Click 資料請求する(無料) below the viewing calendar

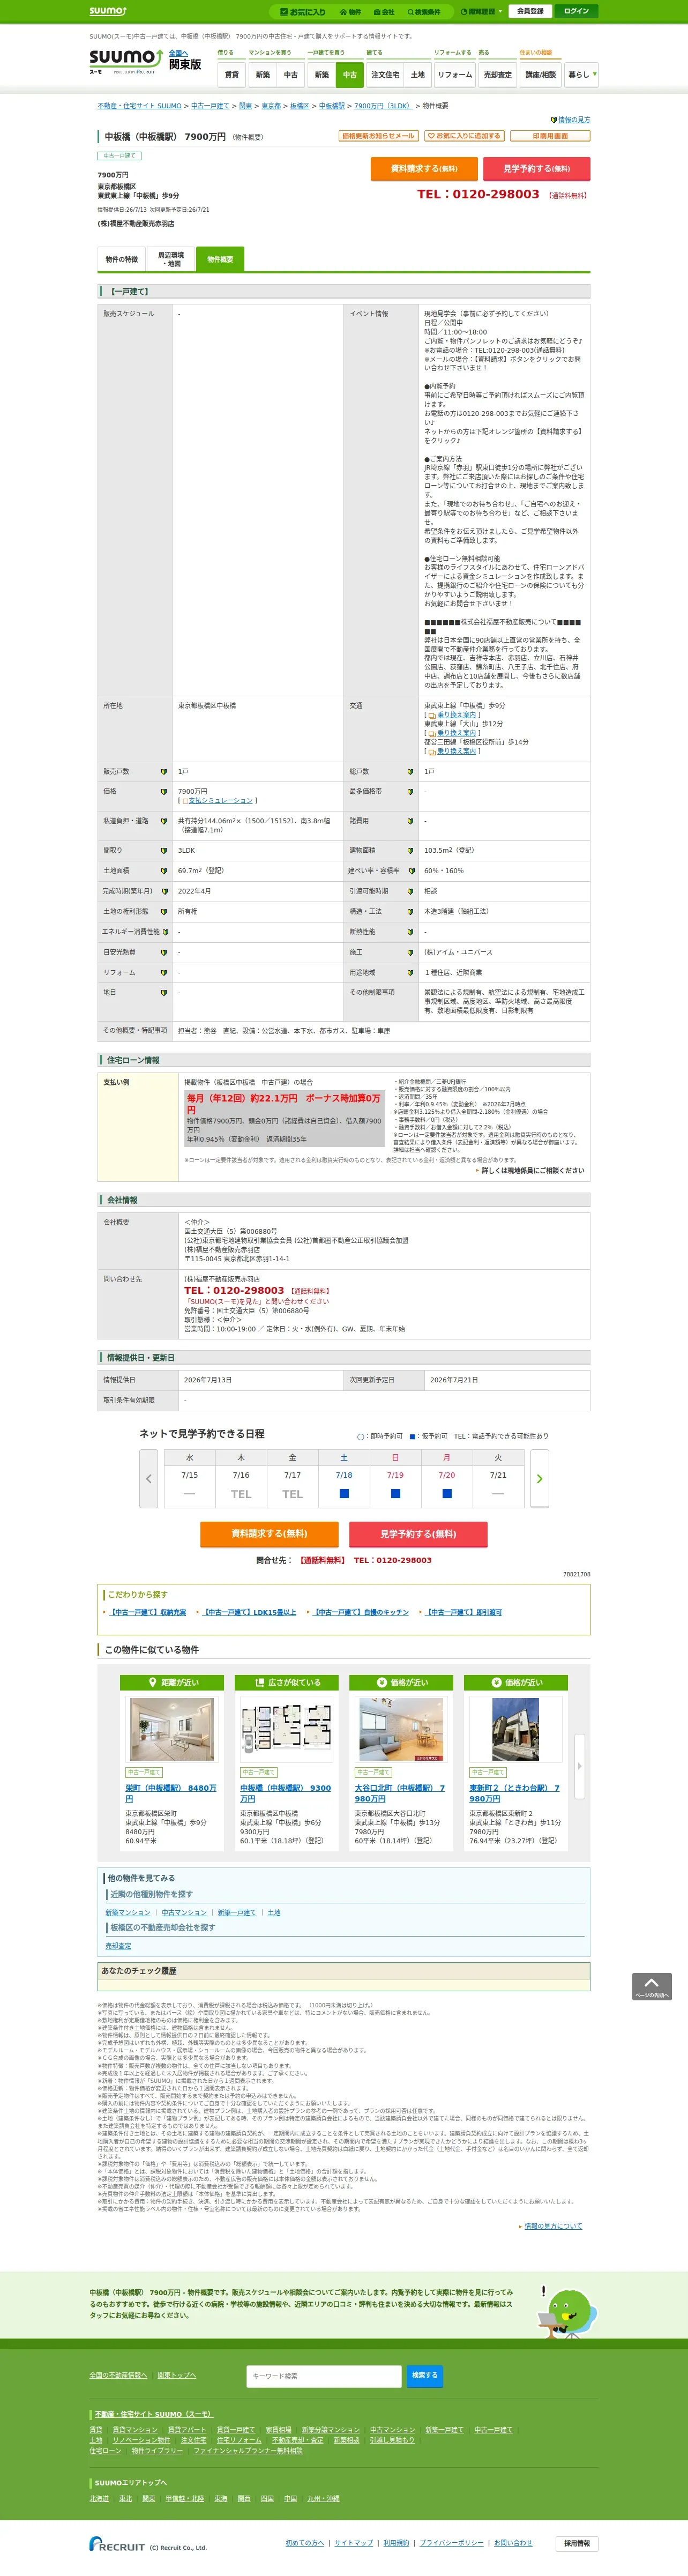pos(269,1534)
